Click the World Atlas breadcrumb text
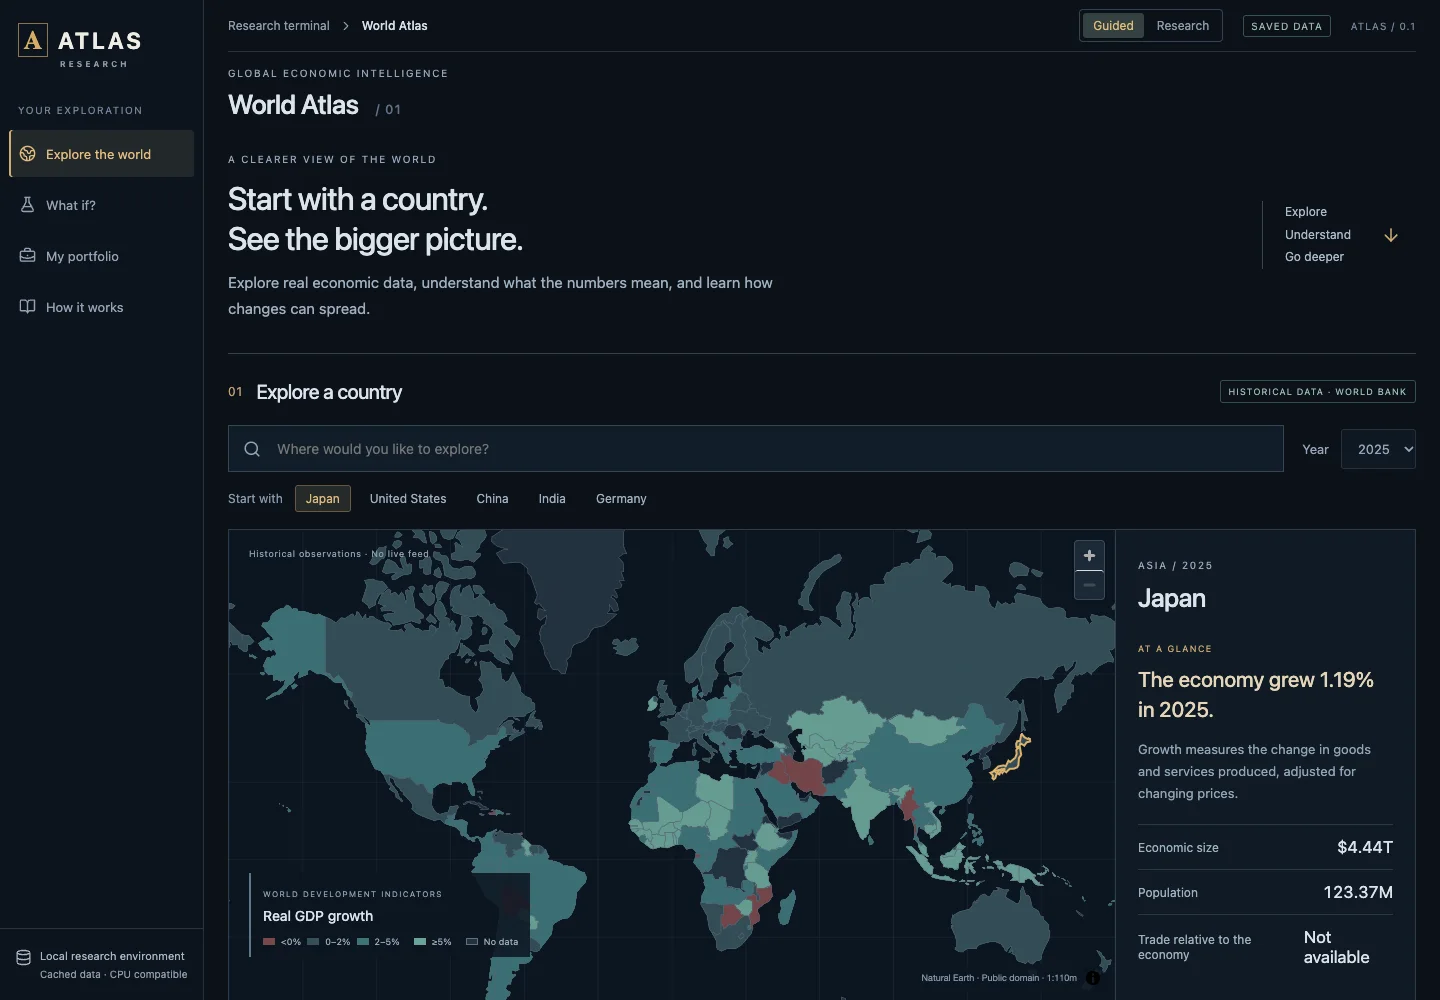This screenshot has width=1440, height=1000. (x=394, y=26)
